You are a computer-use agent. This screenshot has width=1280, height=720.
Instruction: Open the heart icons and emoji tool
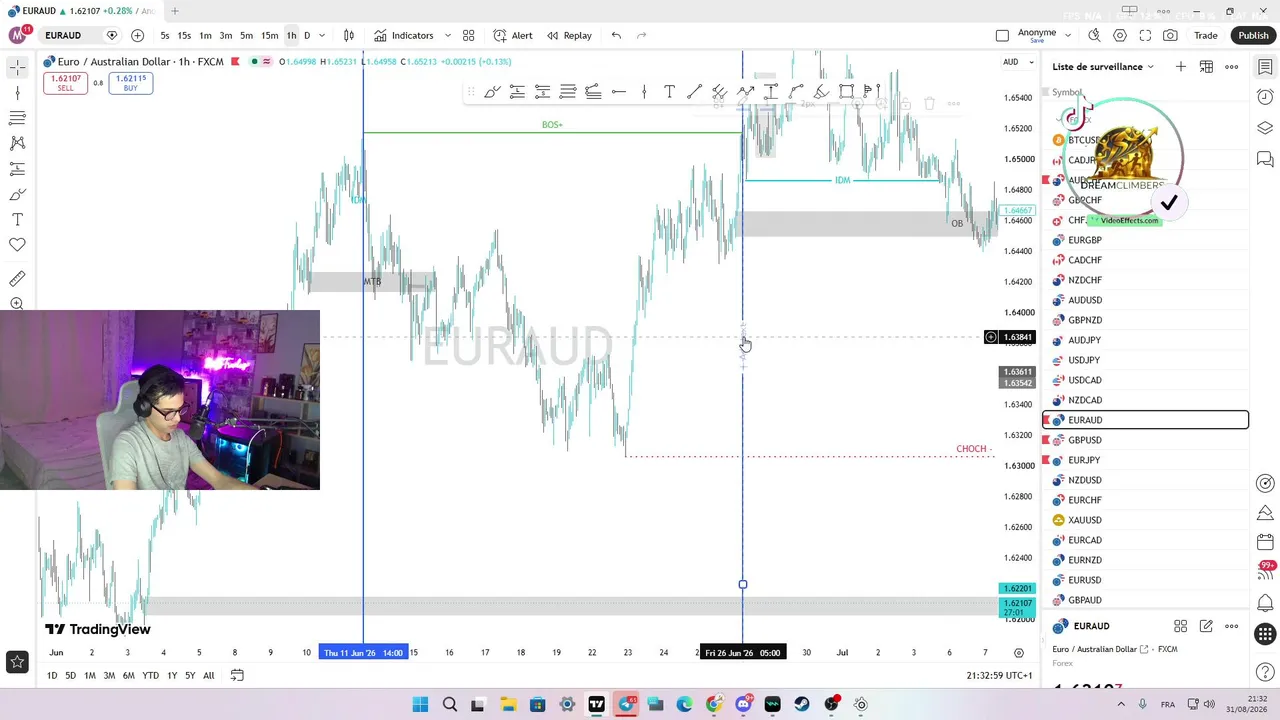pyautogui.click(x=17, y=245)
